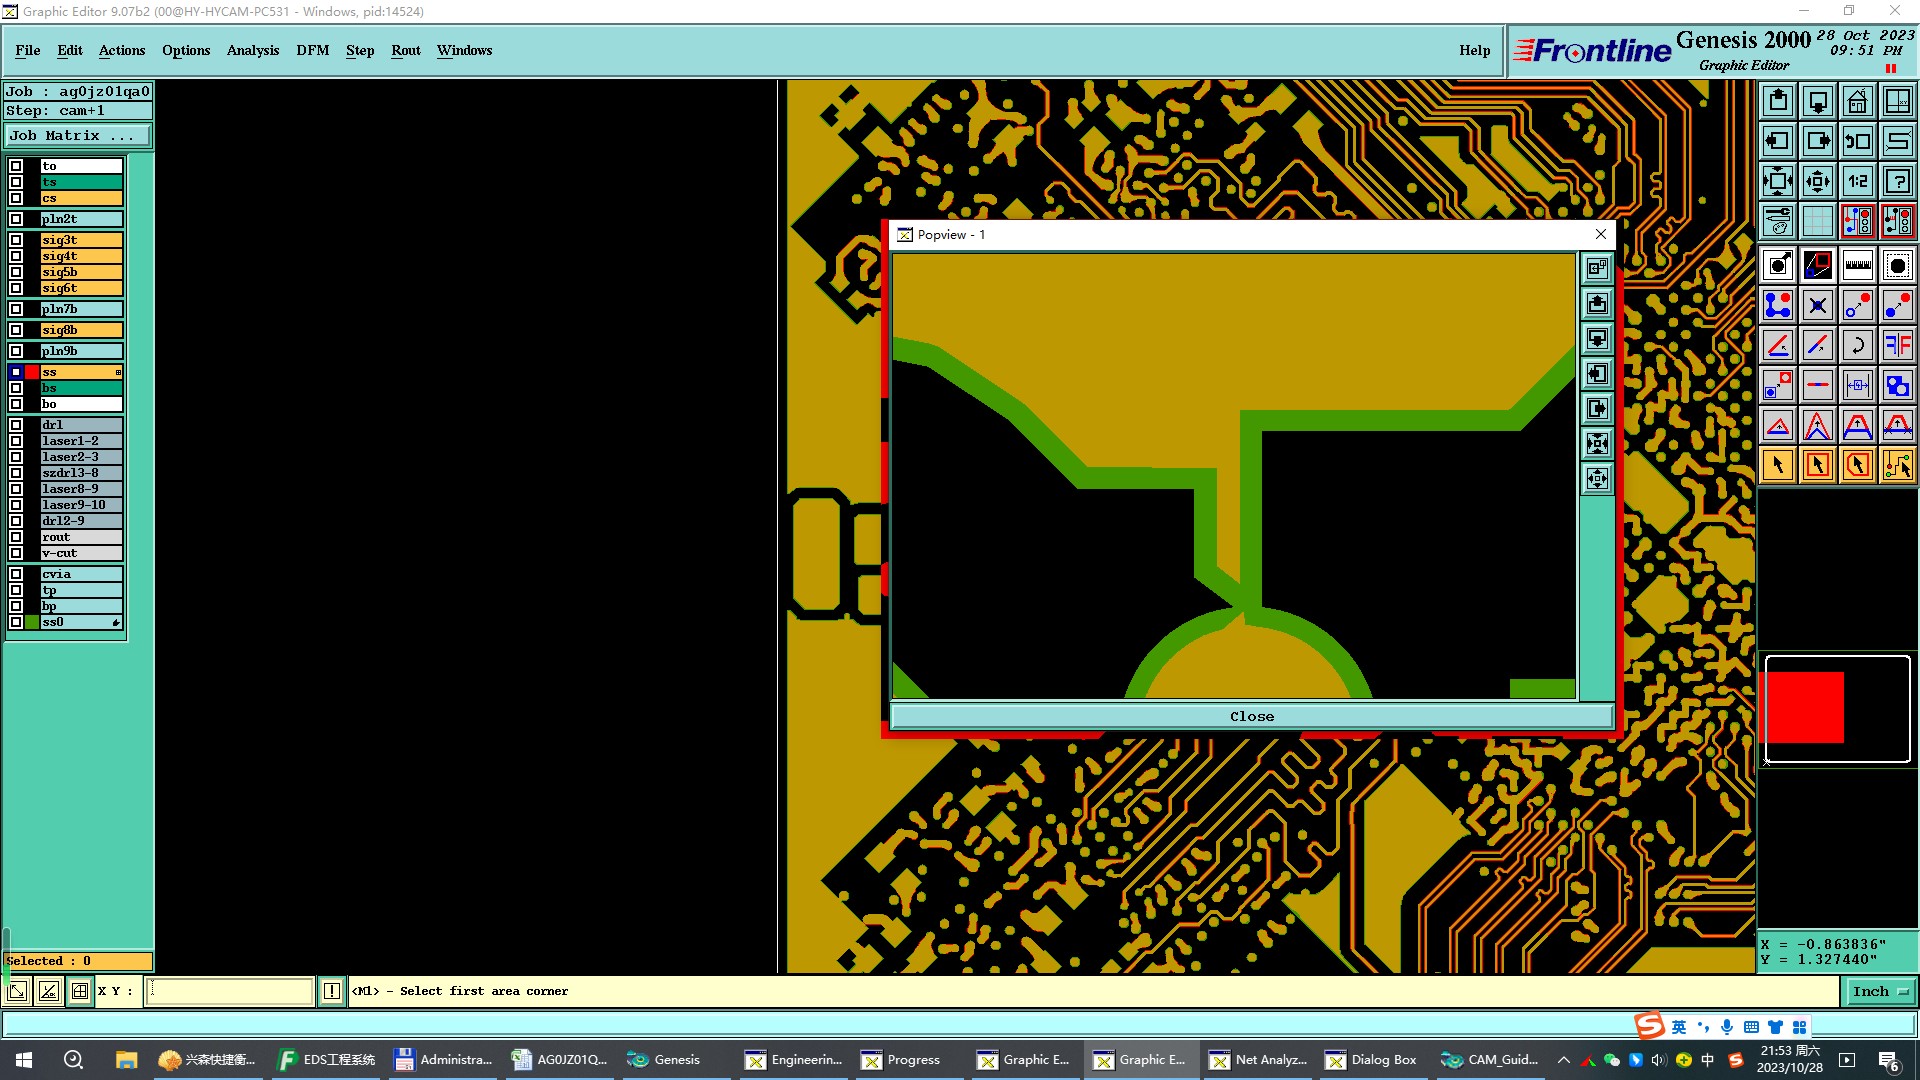1920x1080 pixels.
Task: Toggle display checkbox for layer drl
Action: click(16, 425)
